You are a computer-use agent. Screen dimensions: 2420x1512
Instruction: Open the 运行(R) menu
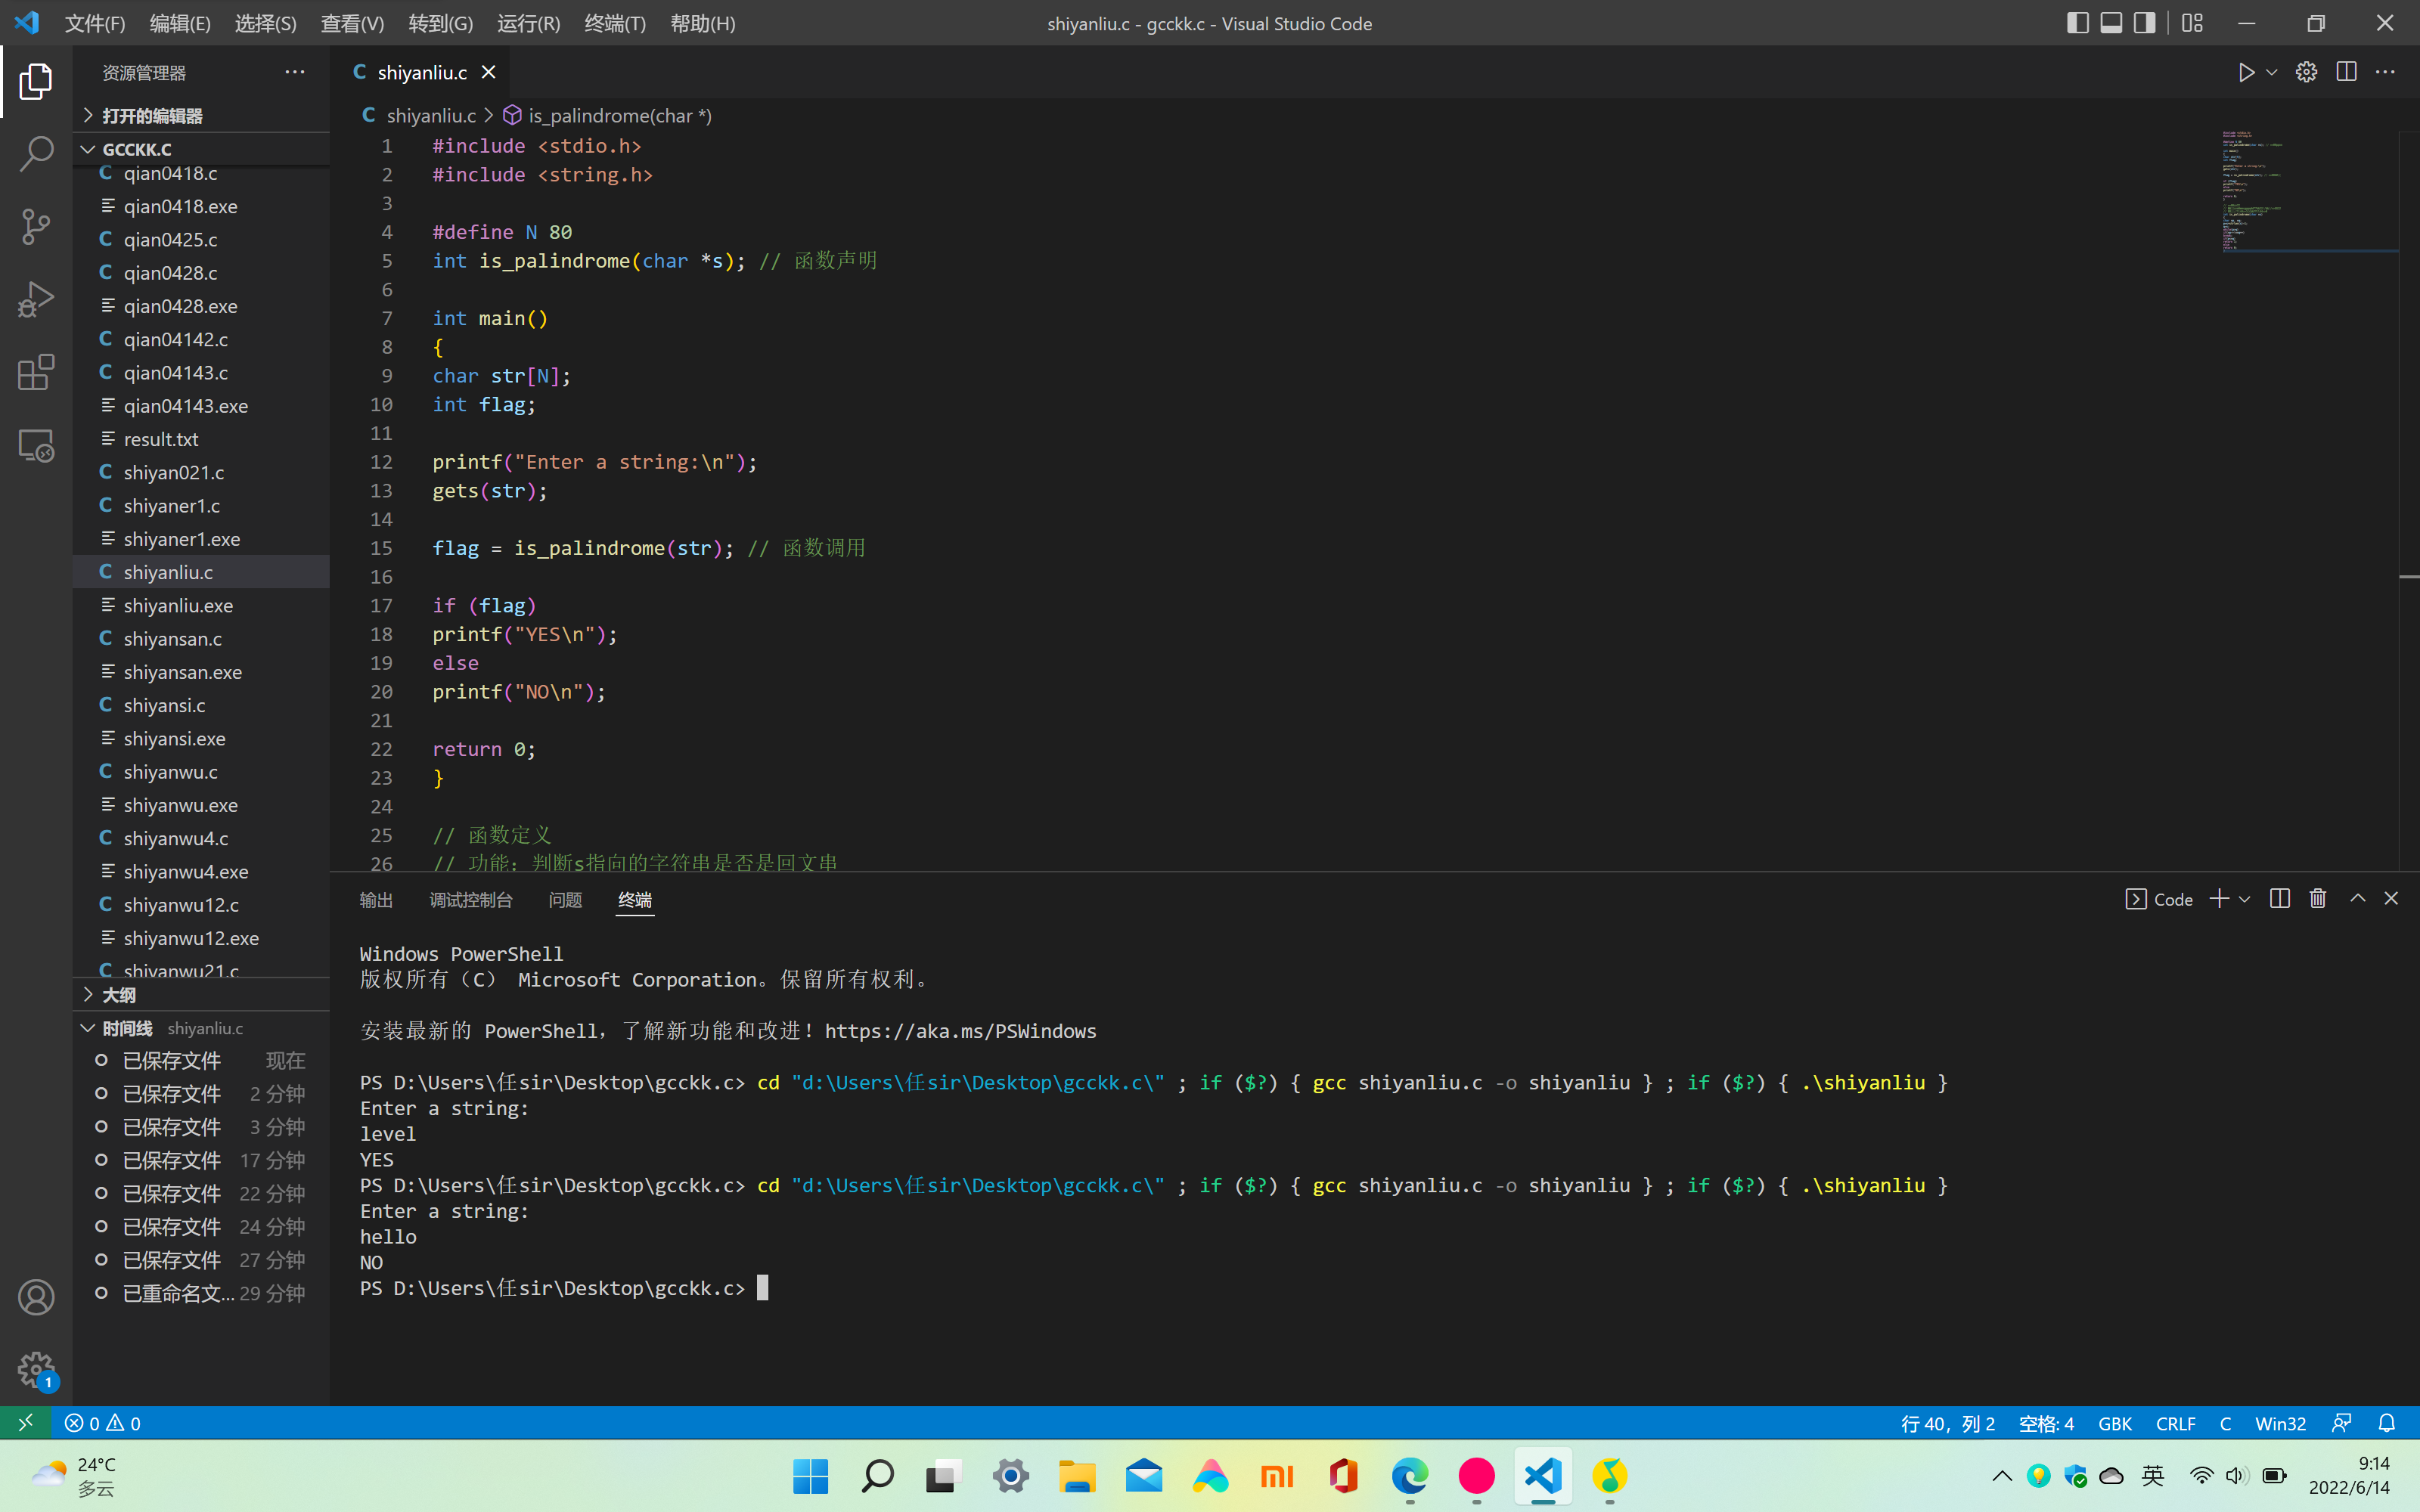pyautogui.click(x=528, y=23)
